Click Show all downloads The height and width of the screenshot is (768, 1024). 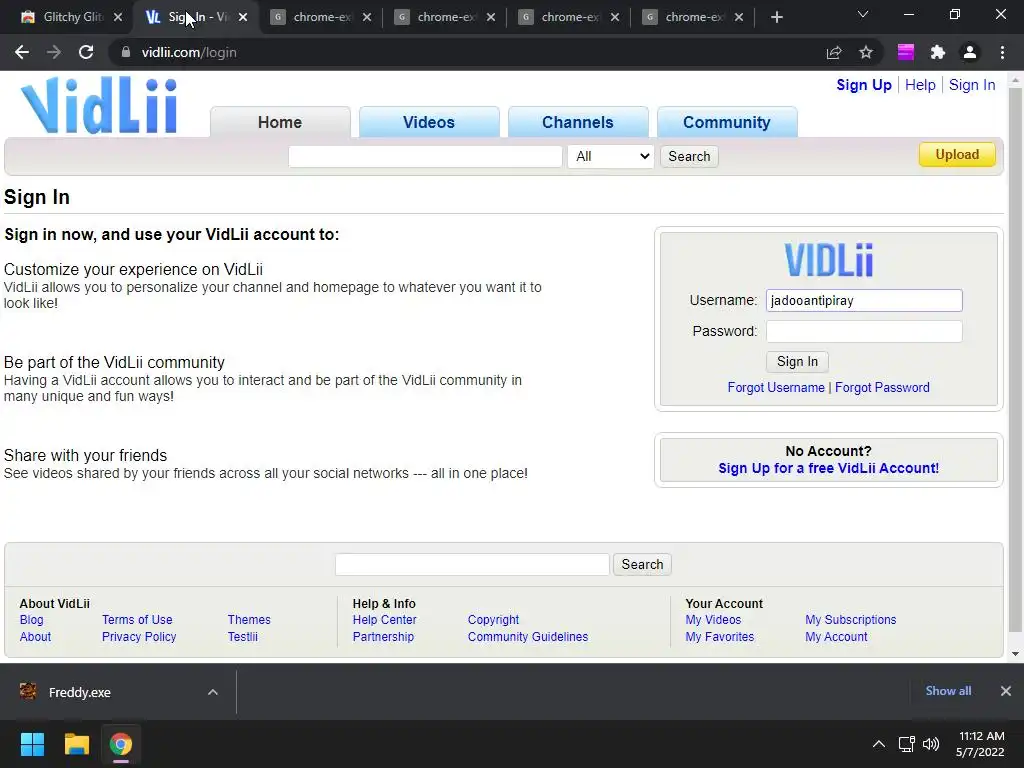pyautogui.click(x=948, y=691)
